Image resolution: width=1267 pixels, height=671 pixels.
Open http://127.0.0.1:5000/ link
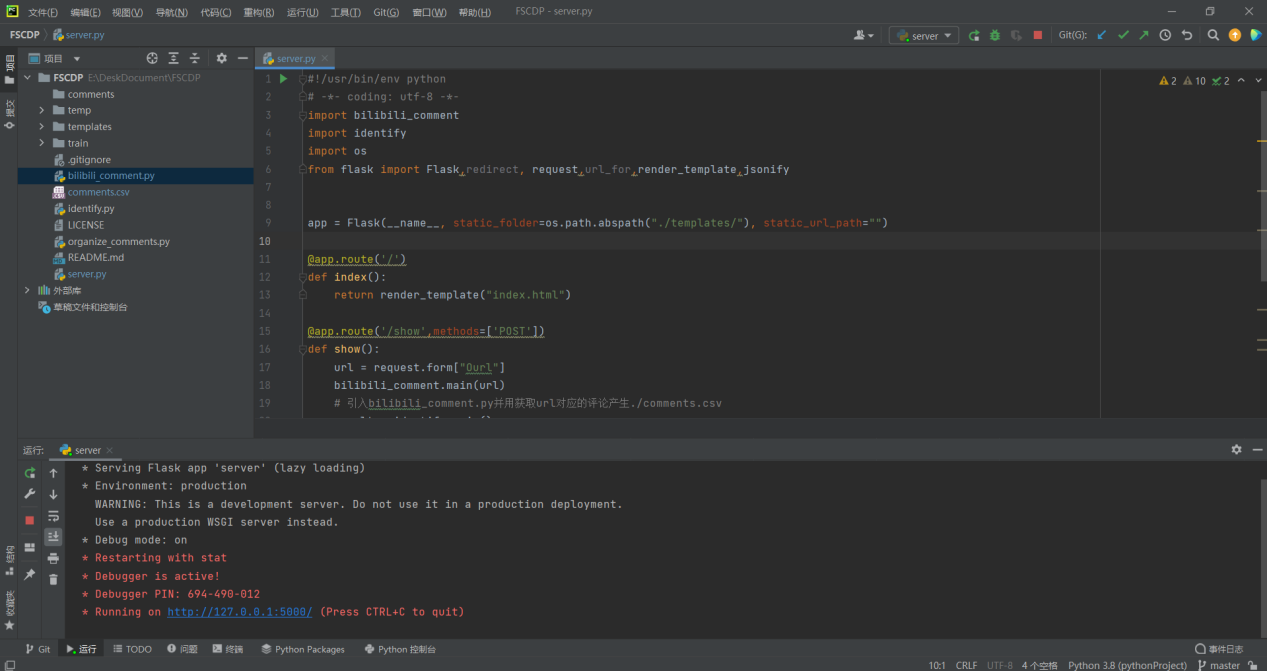(239, 612)
